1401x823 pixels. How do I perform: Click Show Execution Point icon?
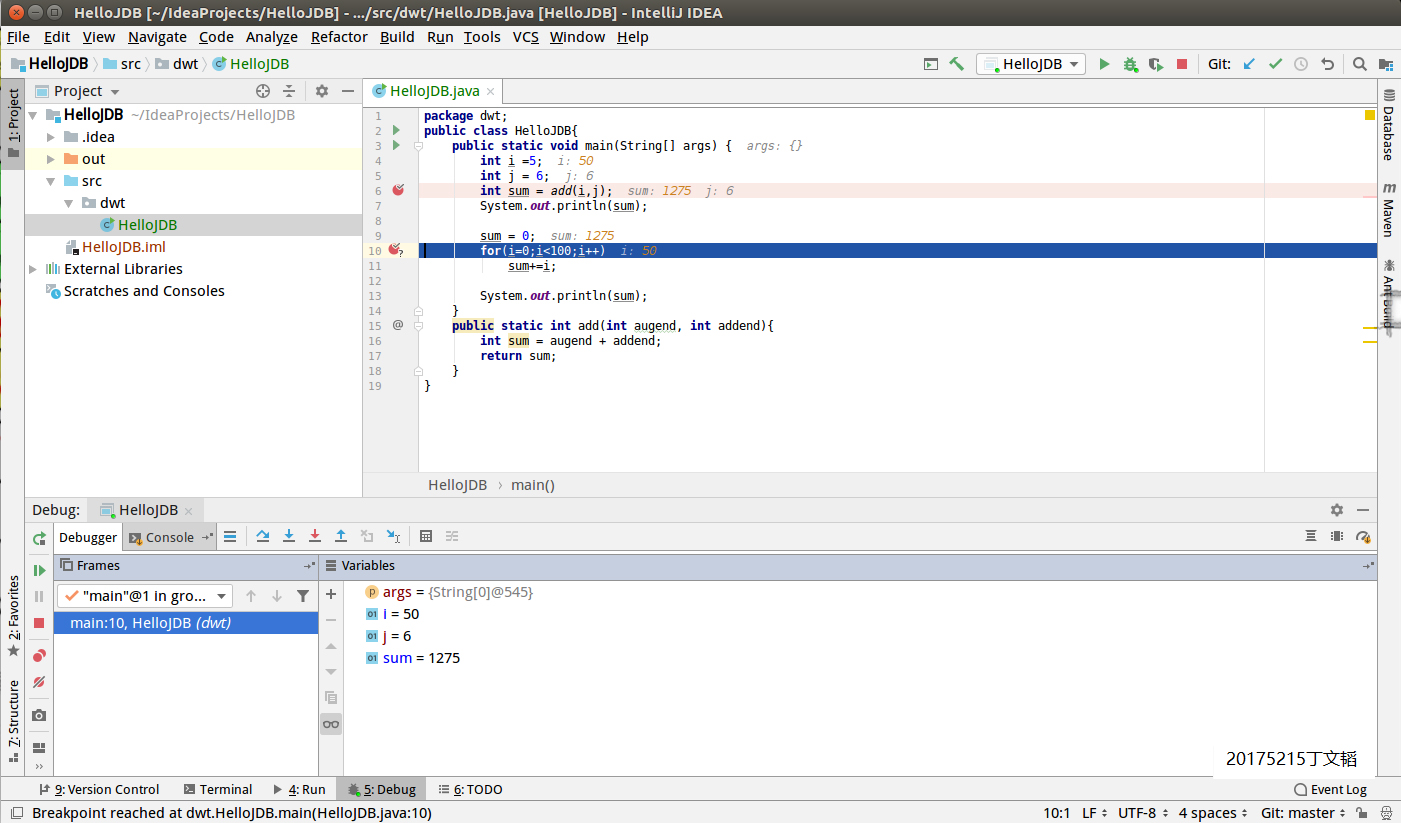[x=230, y=536]
